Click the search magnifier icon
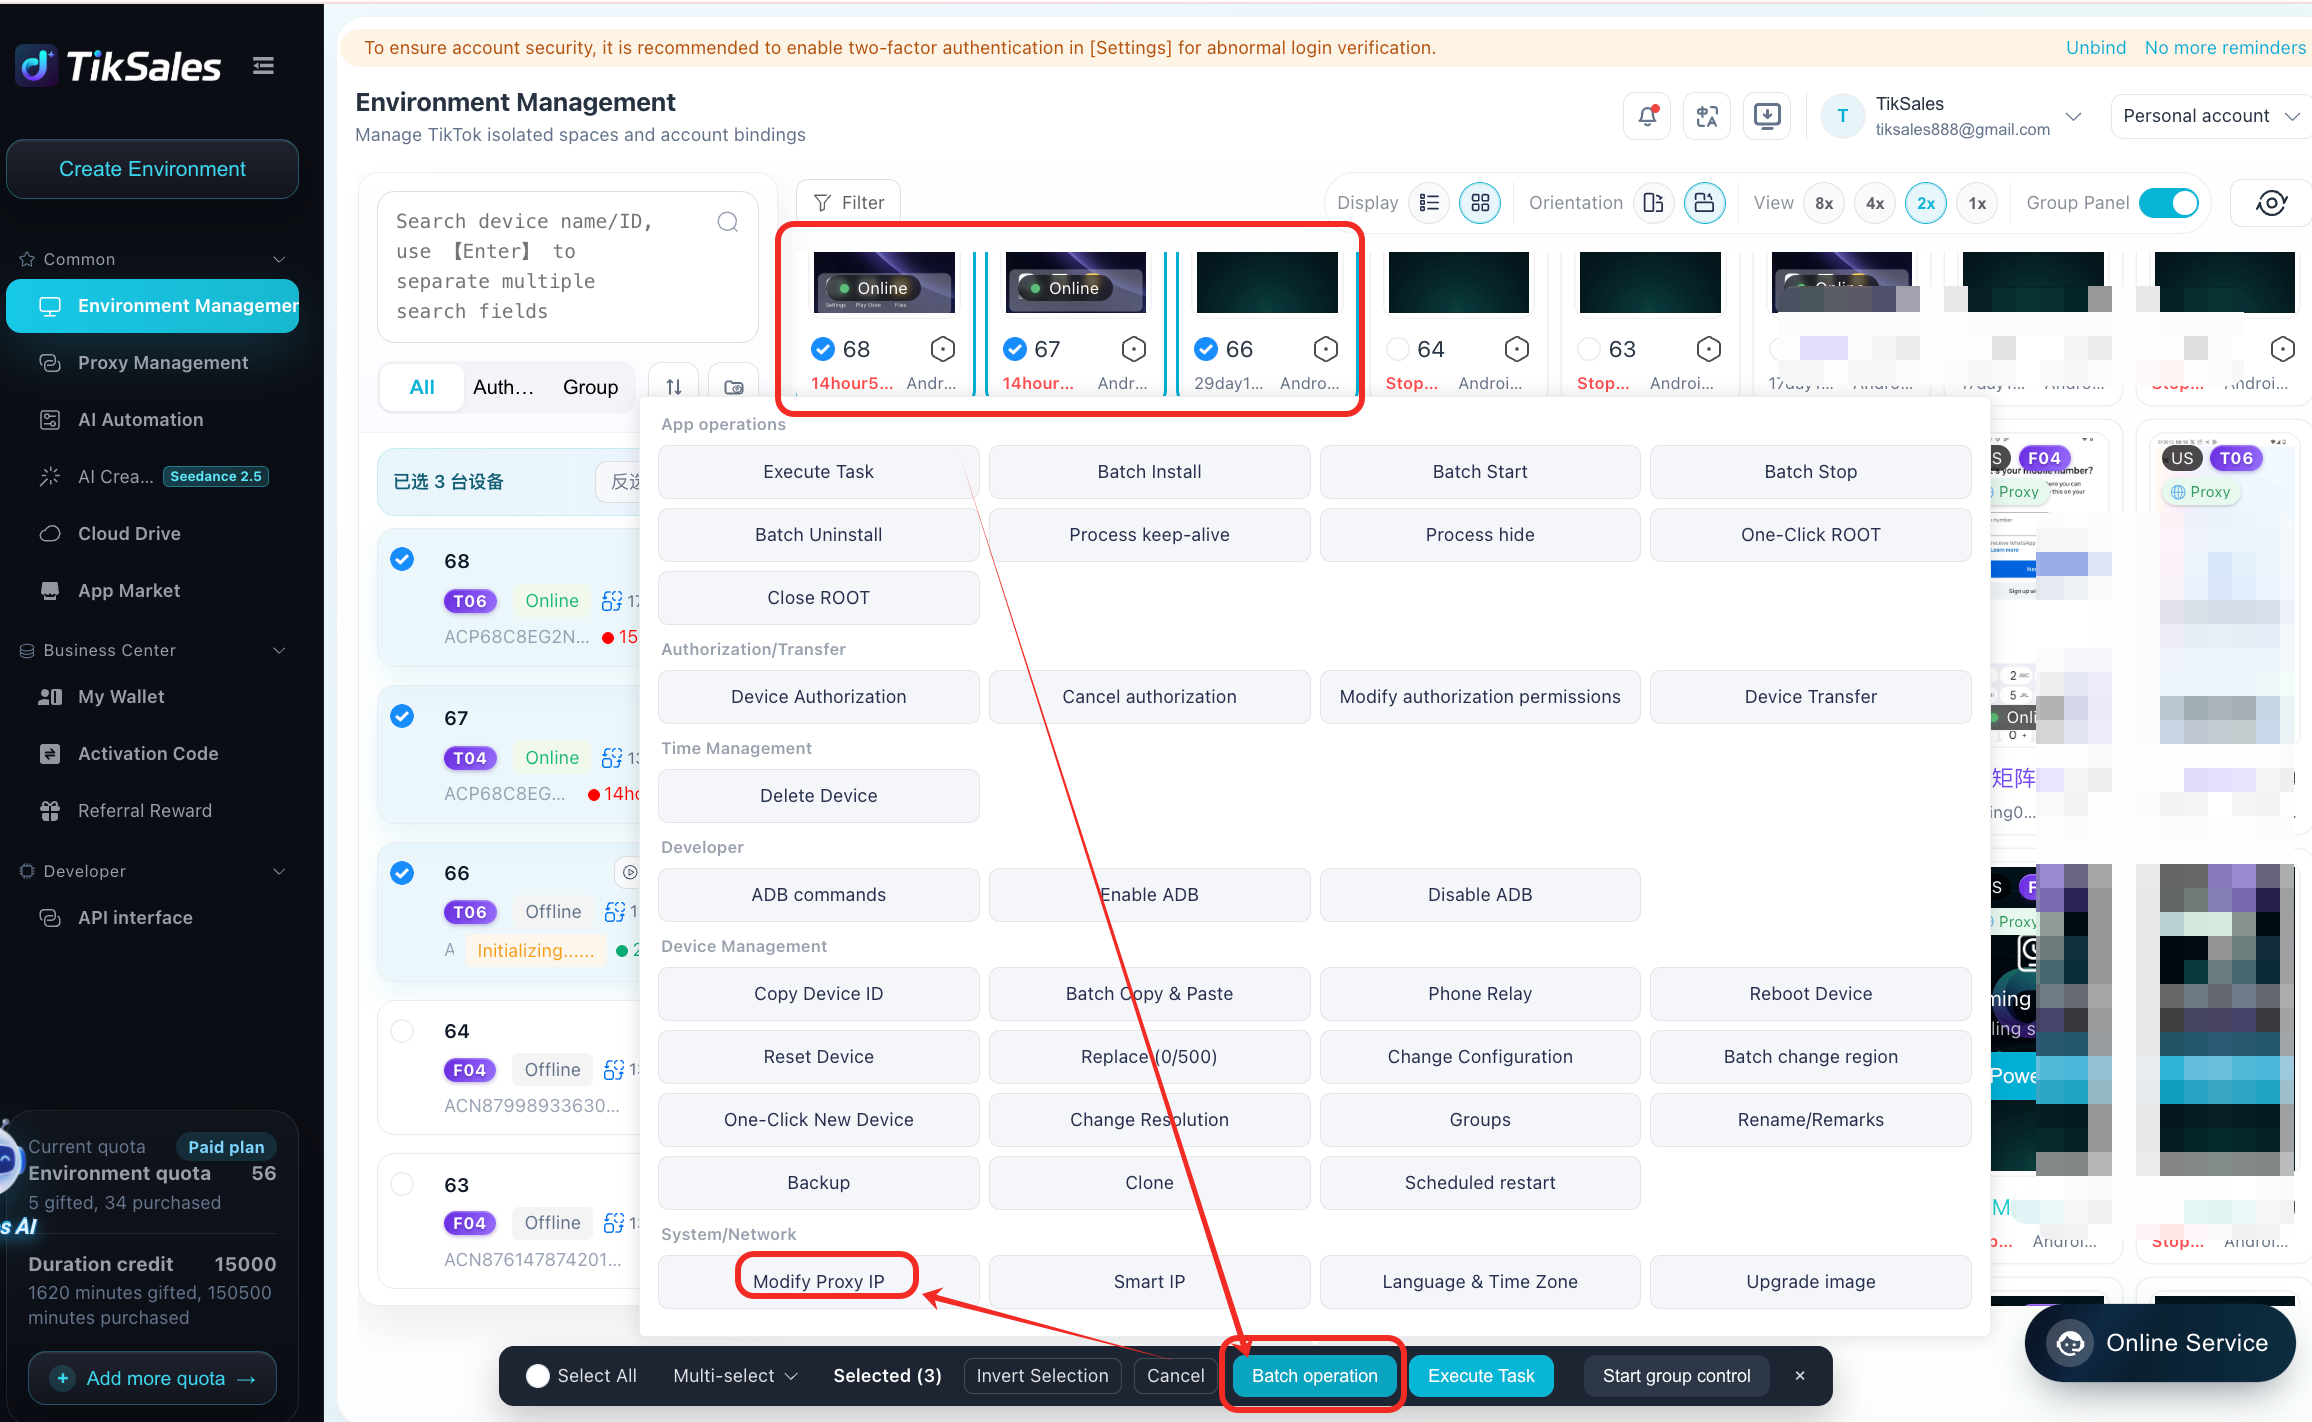 (728, 222)
